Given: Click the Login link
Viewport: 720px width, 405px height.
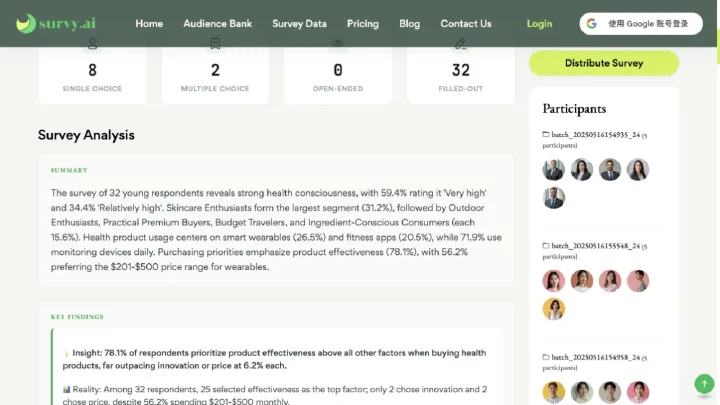Looking at the screenshot, I should click(539, 23).
